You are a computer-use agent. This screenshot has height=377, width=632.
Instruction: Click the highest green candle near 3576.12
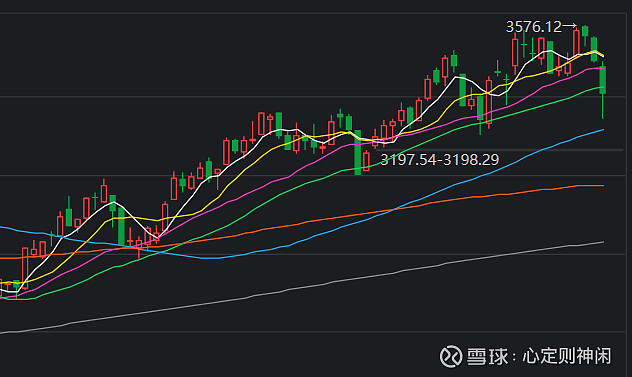point(585,31)
